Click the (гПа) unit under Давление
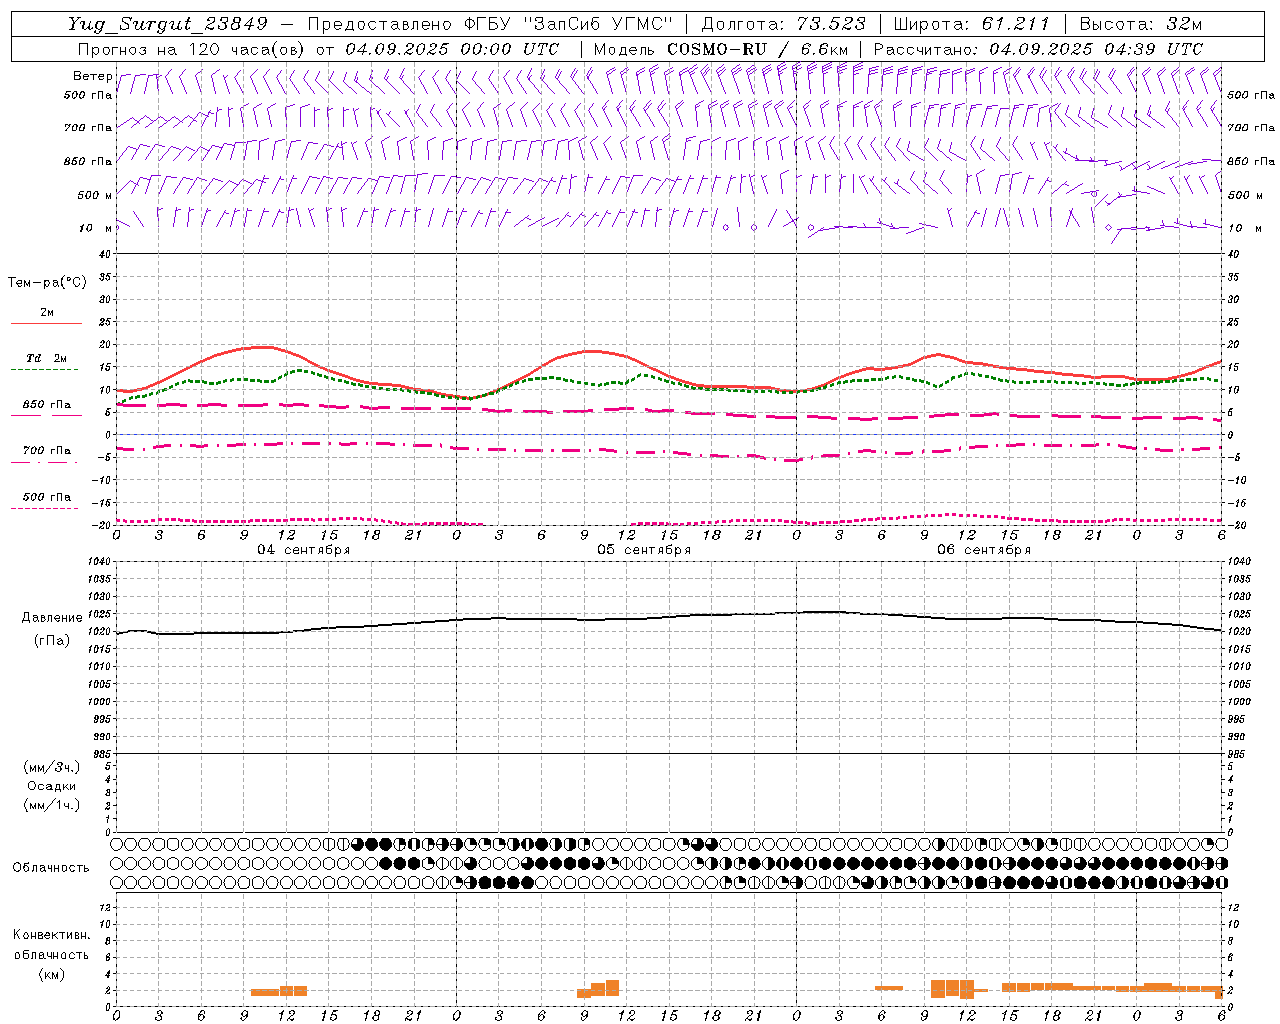The image size is (1280, 1024). (x=52, y=641)
